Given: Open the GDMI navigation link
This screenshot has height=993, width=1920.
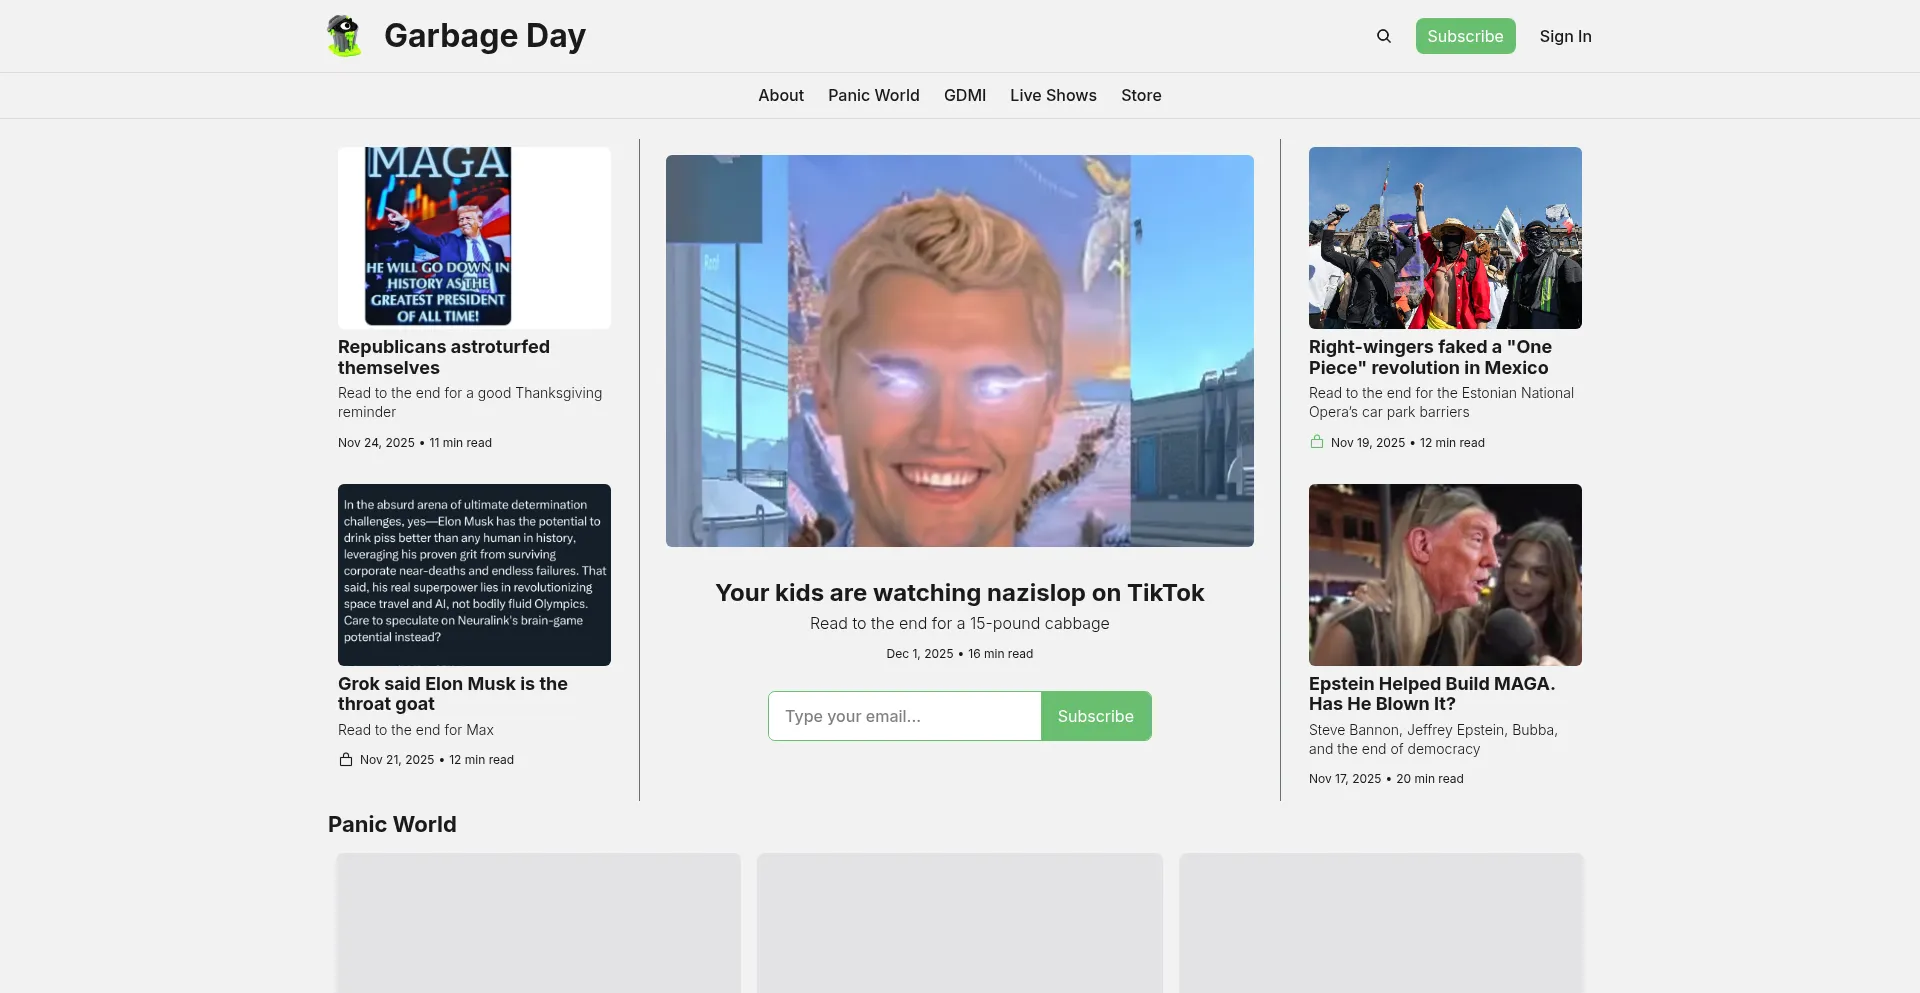Looking at the screenshot, I should [964, 95].
